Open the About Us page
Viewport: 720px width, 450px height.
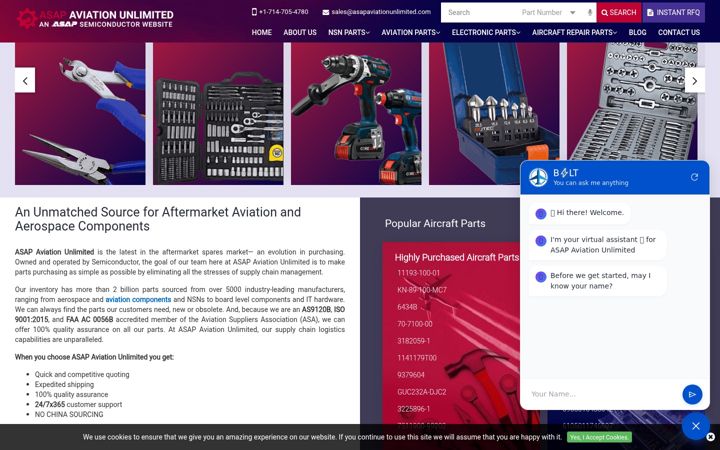(x=300, y=33)
